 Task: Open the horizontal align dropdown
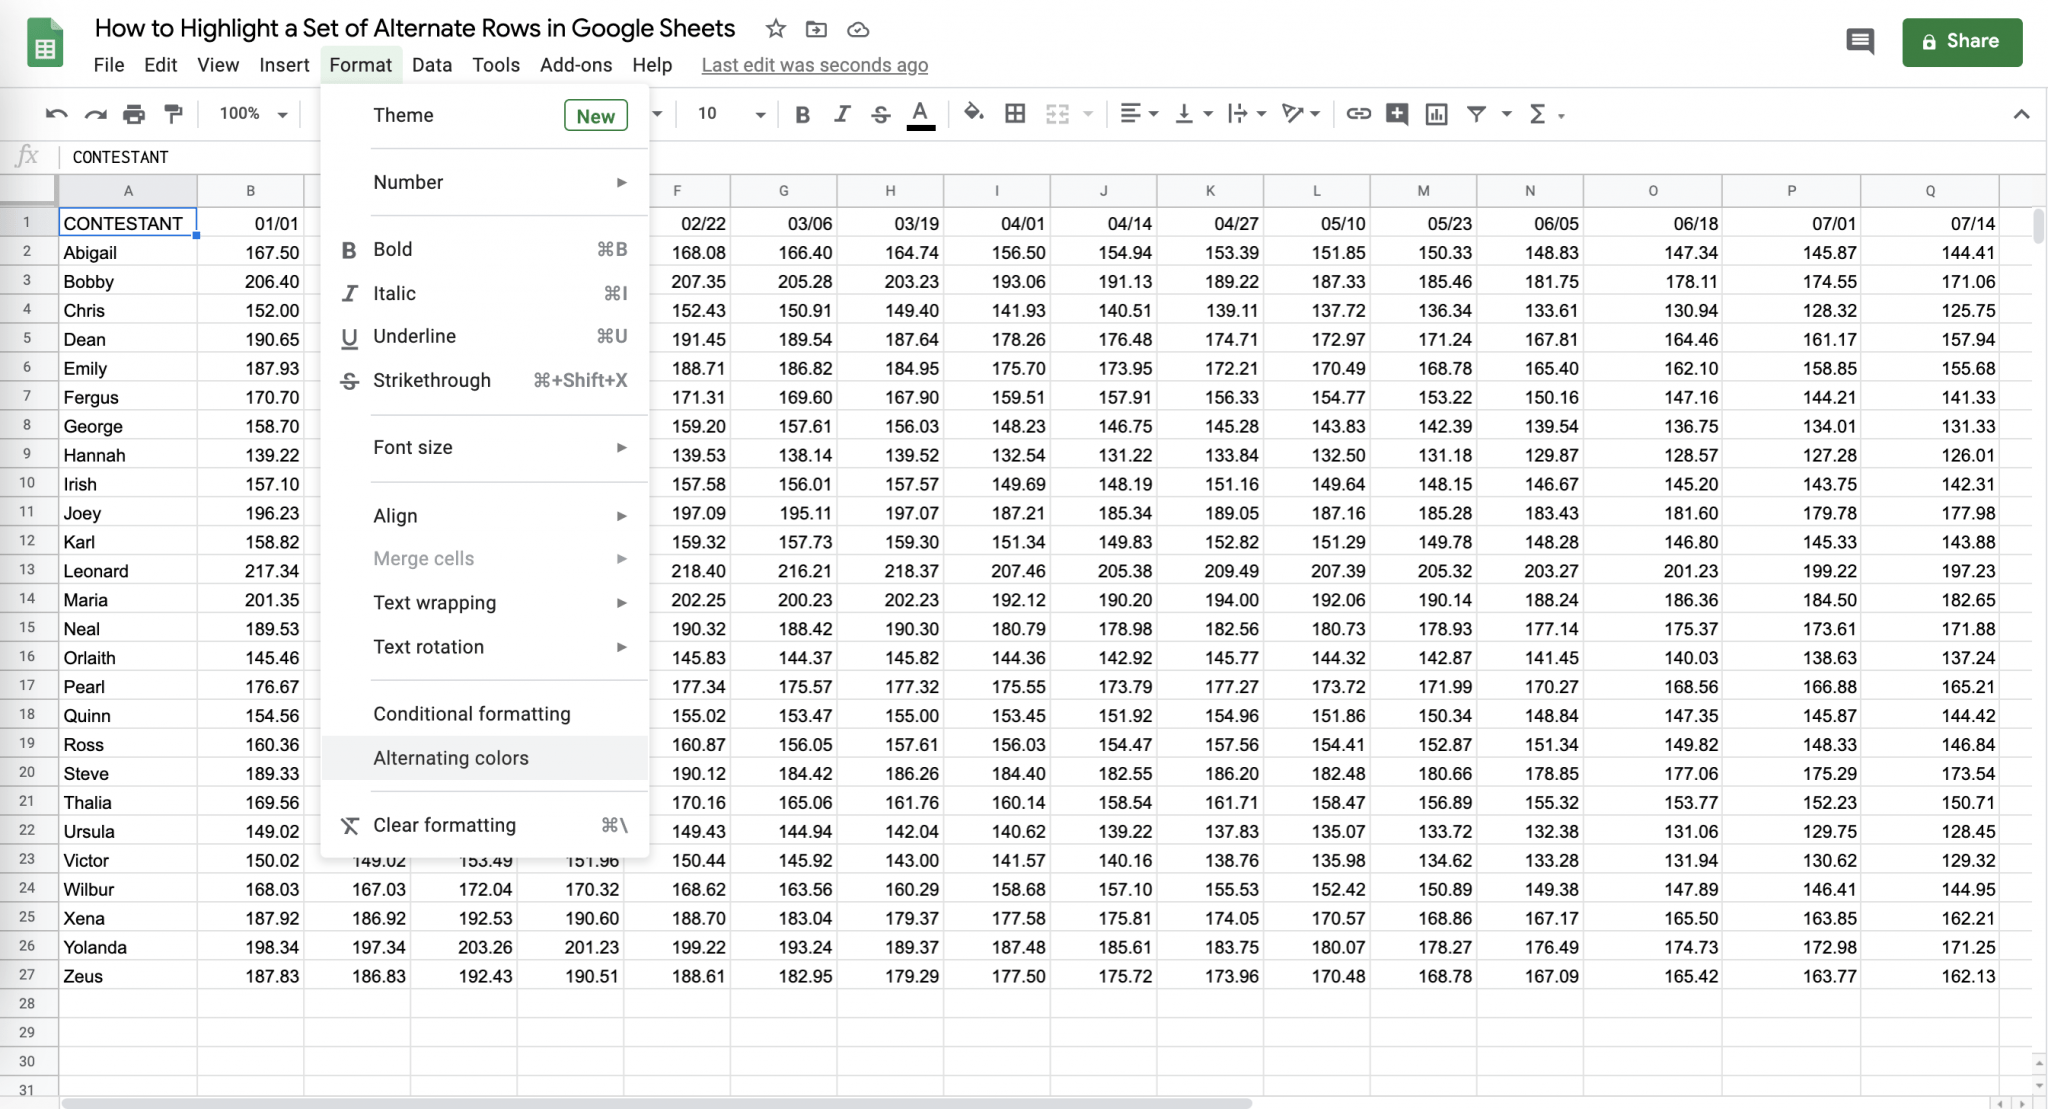coord(1136,113)
